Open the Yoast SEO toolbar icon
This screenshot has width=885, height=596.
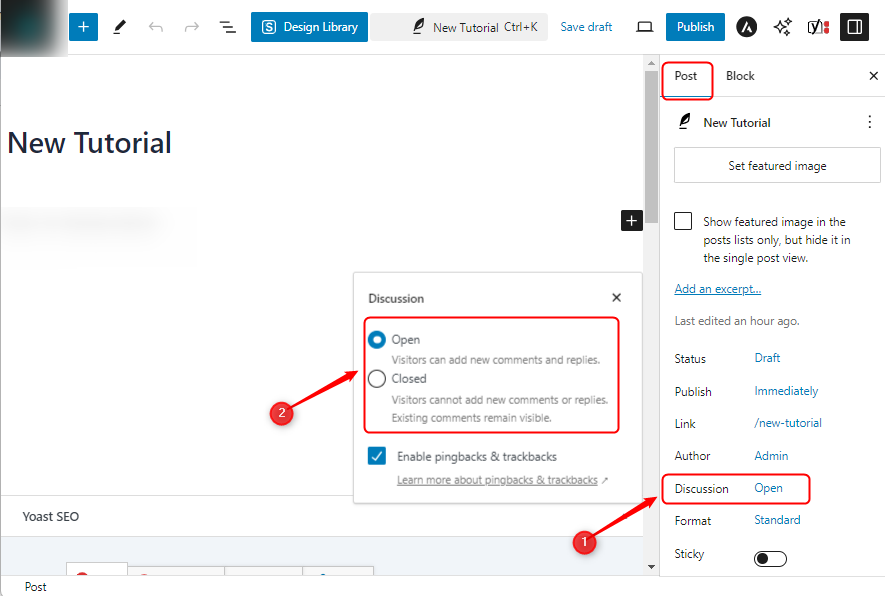point(818,27)
